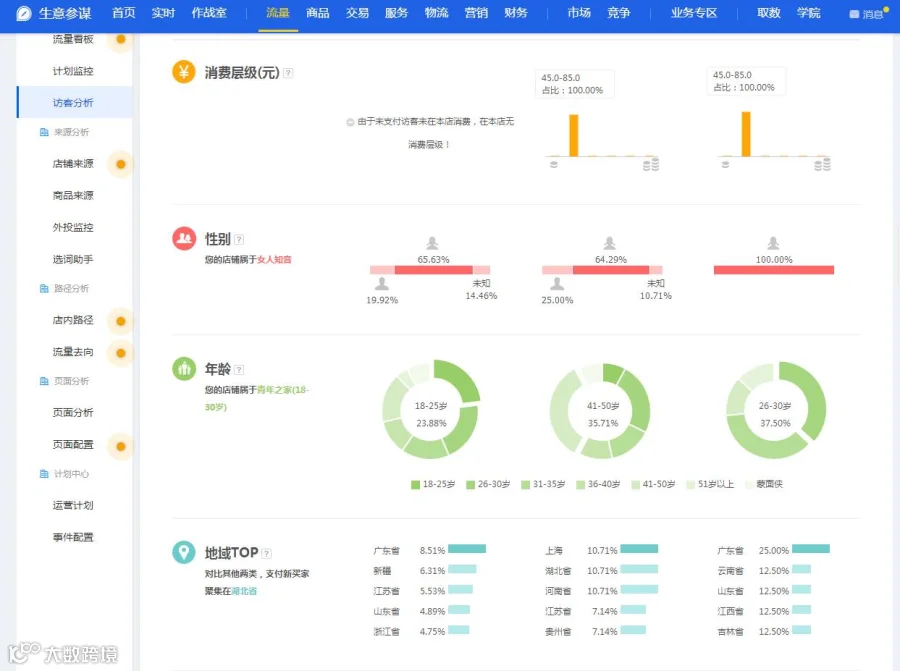Image resolution: width=900 pixels, height=671 pixels.
Task: Select 访客分析 in sidebar
Action: click(x=73, y=103)
